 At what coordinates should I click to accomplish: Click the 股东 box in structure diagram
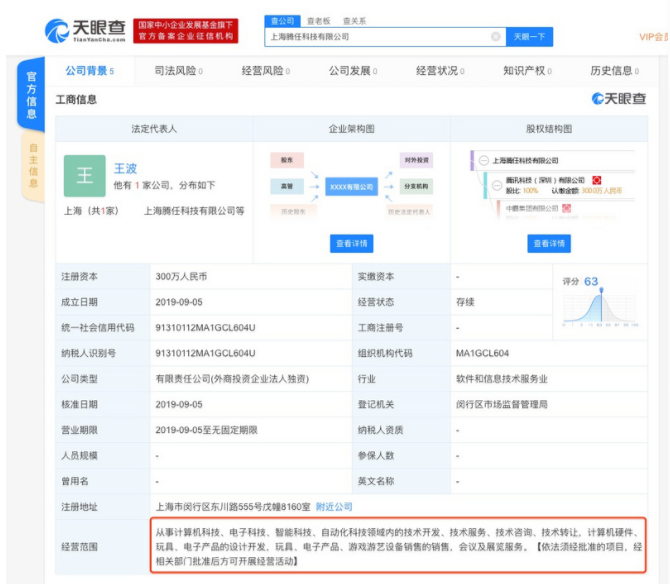(x=287, y=160)
